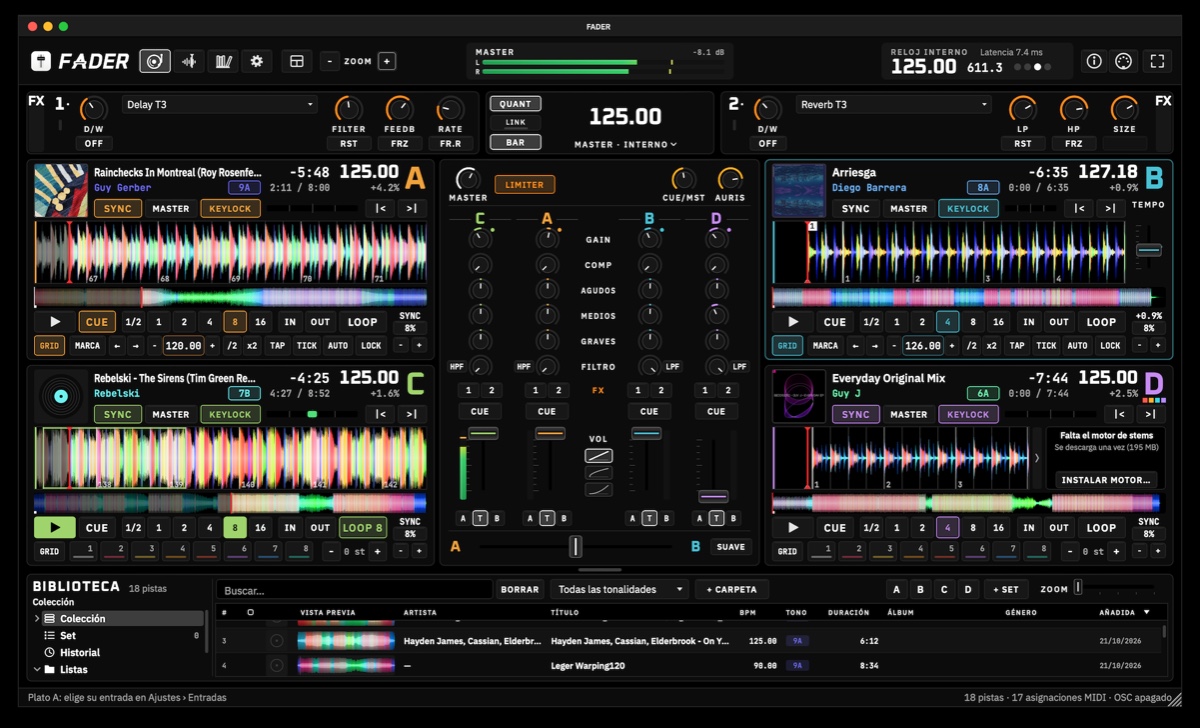Open the waveform view icon in top toolbar

click(189, 61)
